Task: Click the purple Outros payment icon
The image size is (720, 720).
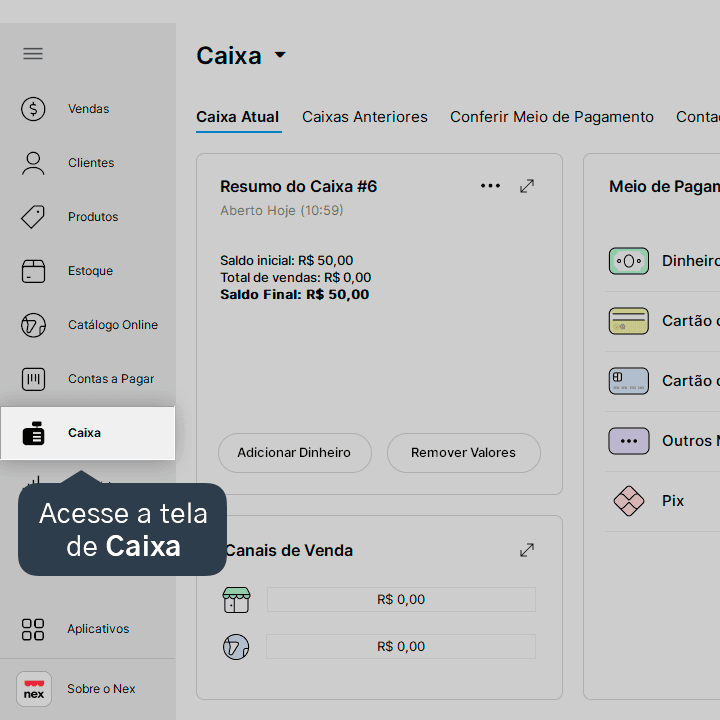Action: 629,441
